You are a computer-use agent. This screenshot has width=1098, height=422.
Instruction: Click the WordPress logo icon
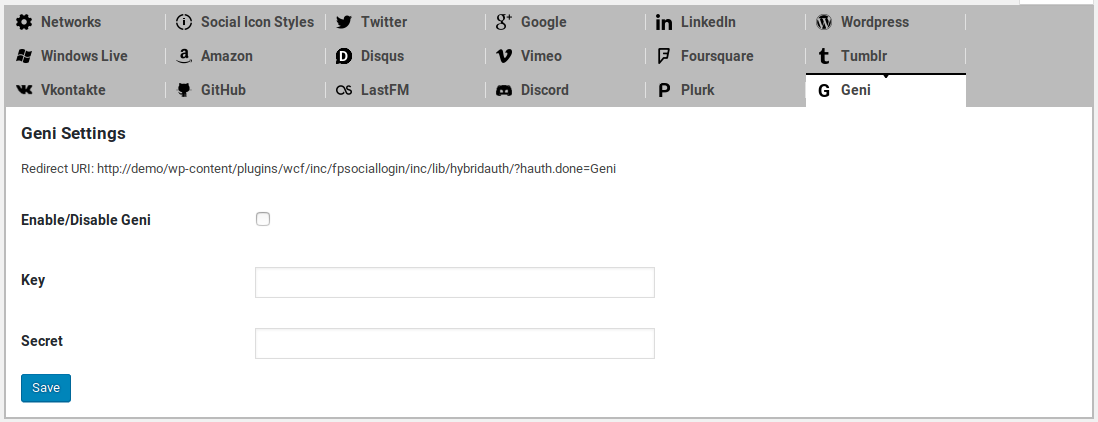(824, 22)
